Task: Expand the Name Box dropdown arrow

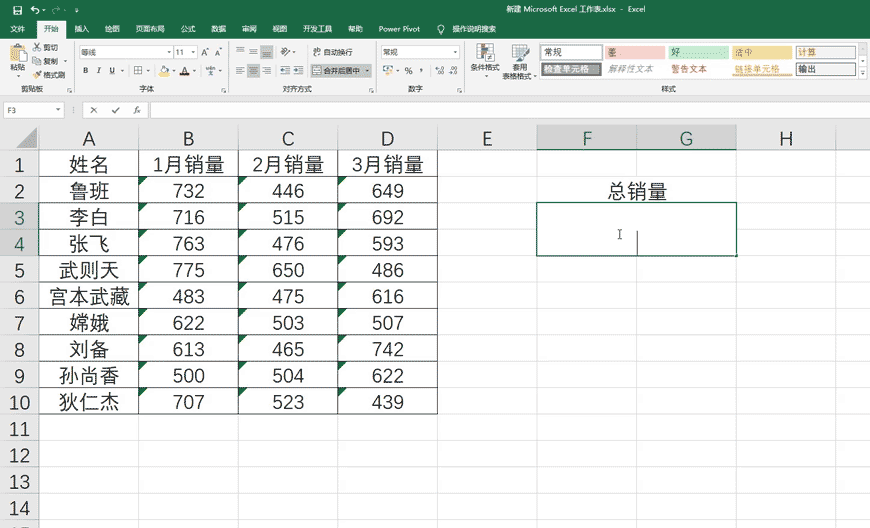Action: pos(58,110)
